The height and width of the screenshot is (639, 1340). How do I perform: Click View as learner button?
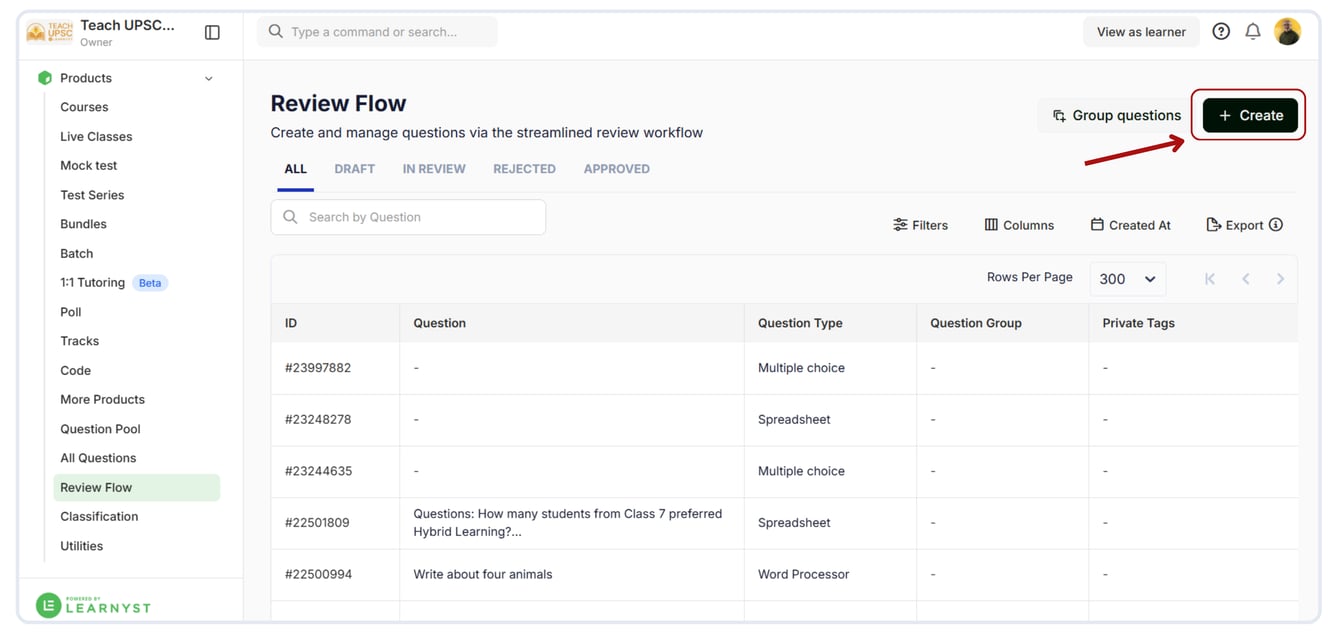click(1141, 32)
